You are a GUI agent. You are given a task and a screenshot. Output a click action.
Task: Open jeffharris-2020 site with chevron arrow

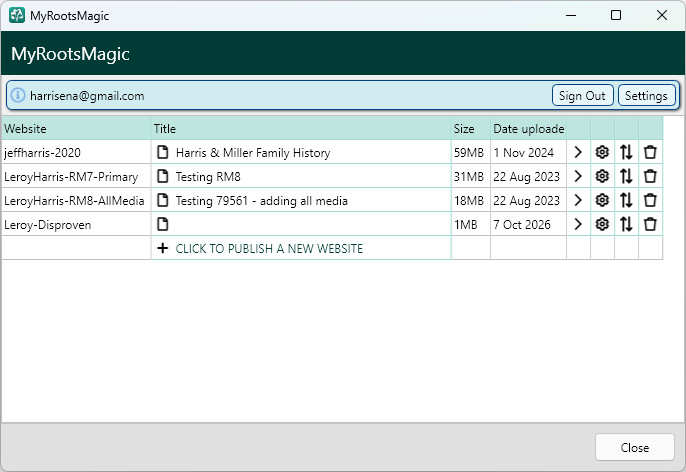tap(578, 152)
